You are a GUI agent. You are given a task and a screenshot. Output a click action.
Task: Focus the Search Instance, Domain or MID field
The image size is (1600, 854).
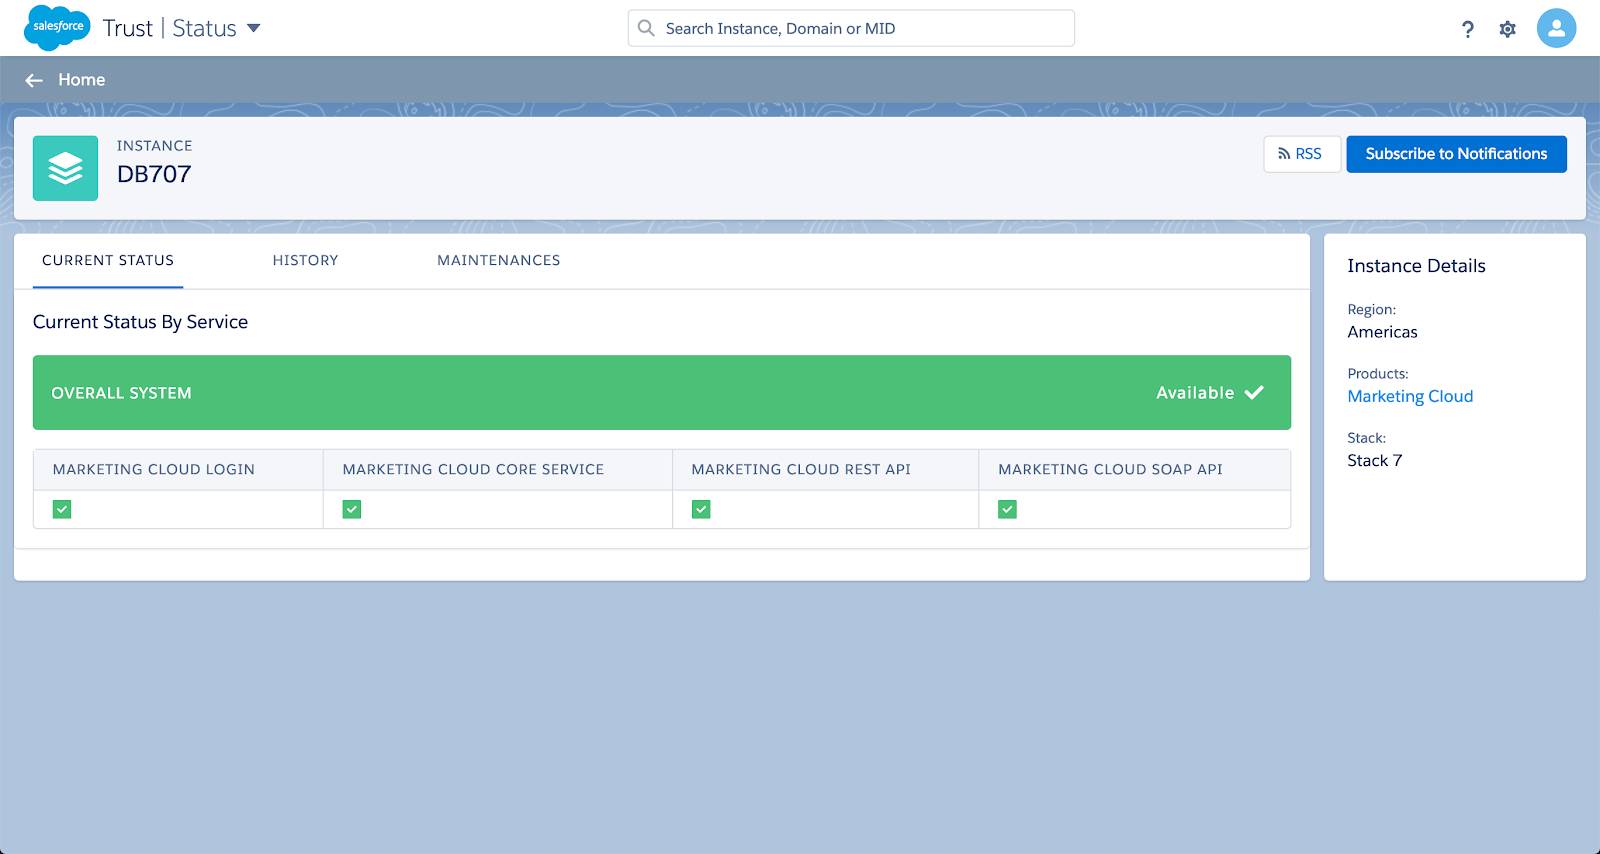[851, 28]
